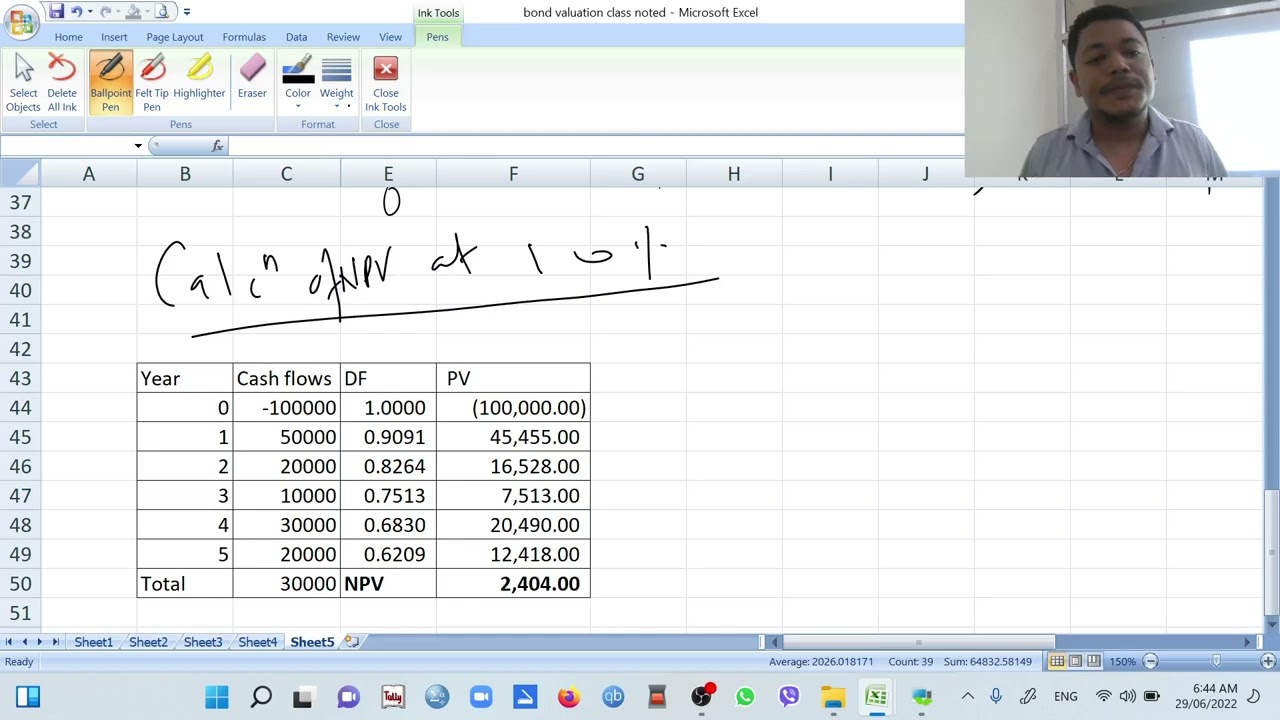Image resolution: width=1280 pixels, height=720 pixels.
Task: Click into the formula bar
Action: click(595, 146)
